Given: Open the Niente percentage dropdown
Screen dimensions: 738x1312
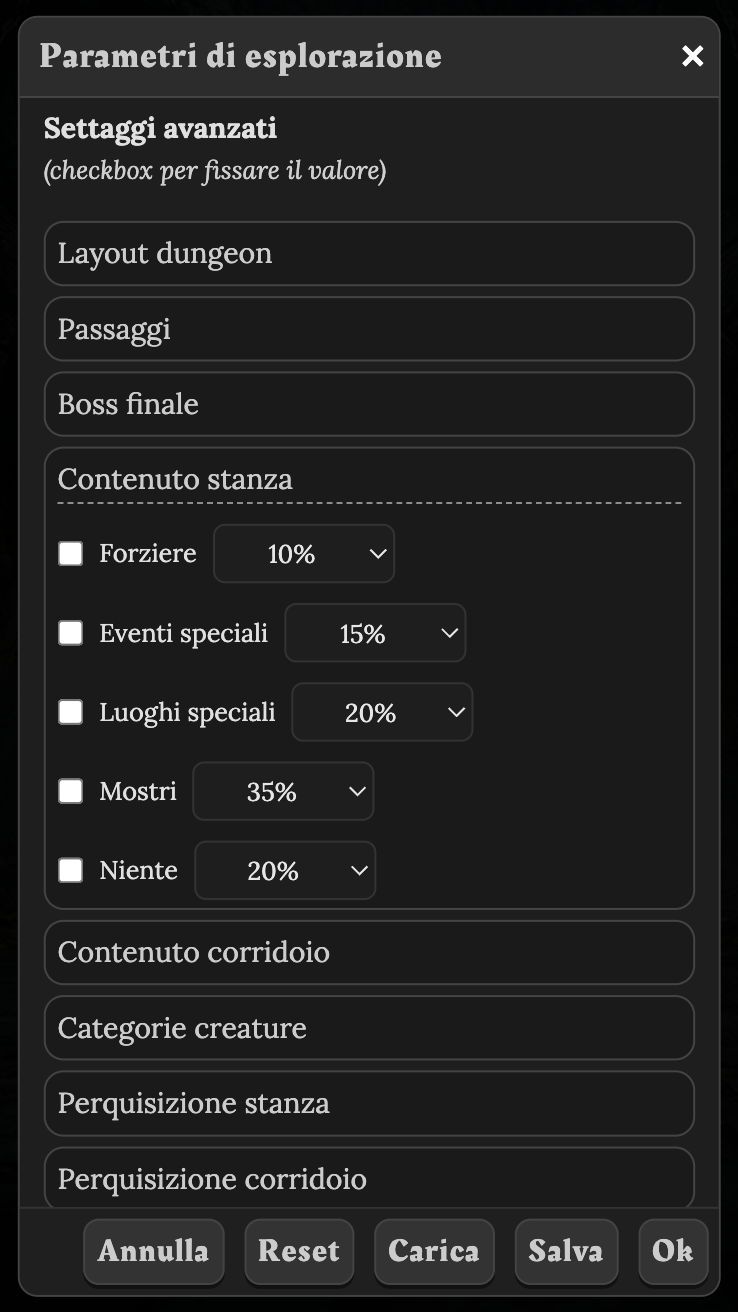Looking at the screenshot, I should click(x=285, y=871).
